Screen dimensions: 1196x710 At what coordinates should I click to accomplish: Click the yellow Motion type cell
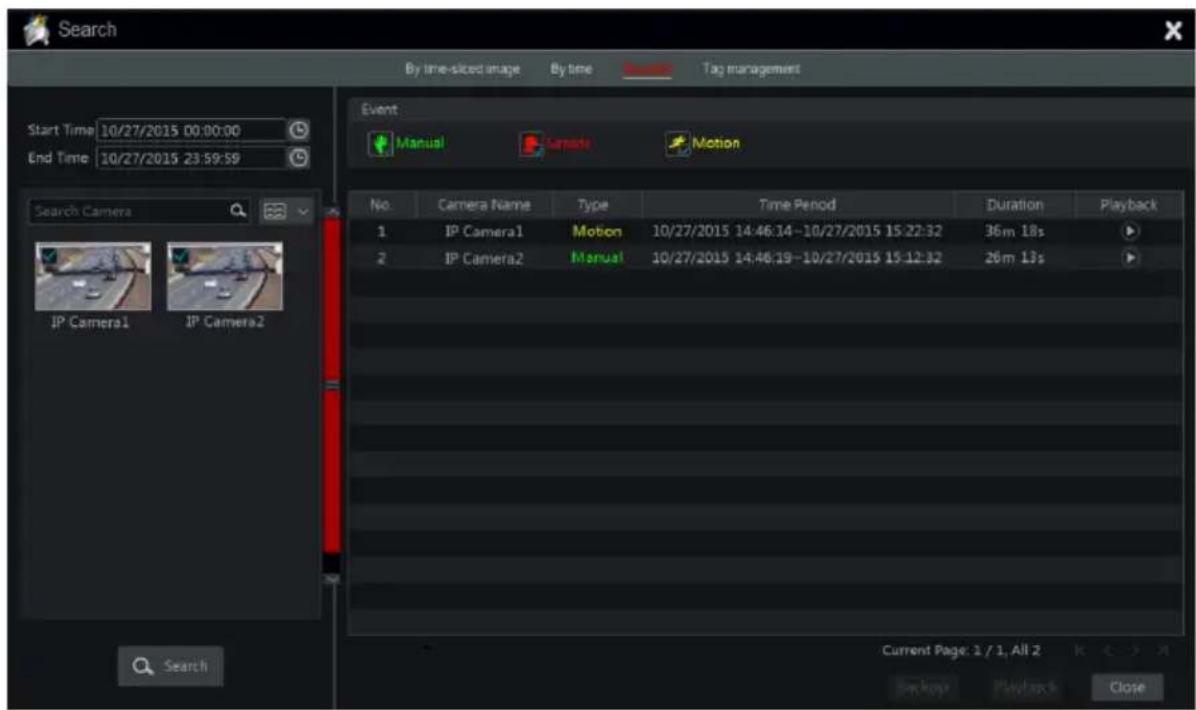pos(597,231)
